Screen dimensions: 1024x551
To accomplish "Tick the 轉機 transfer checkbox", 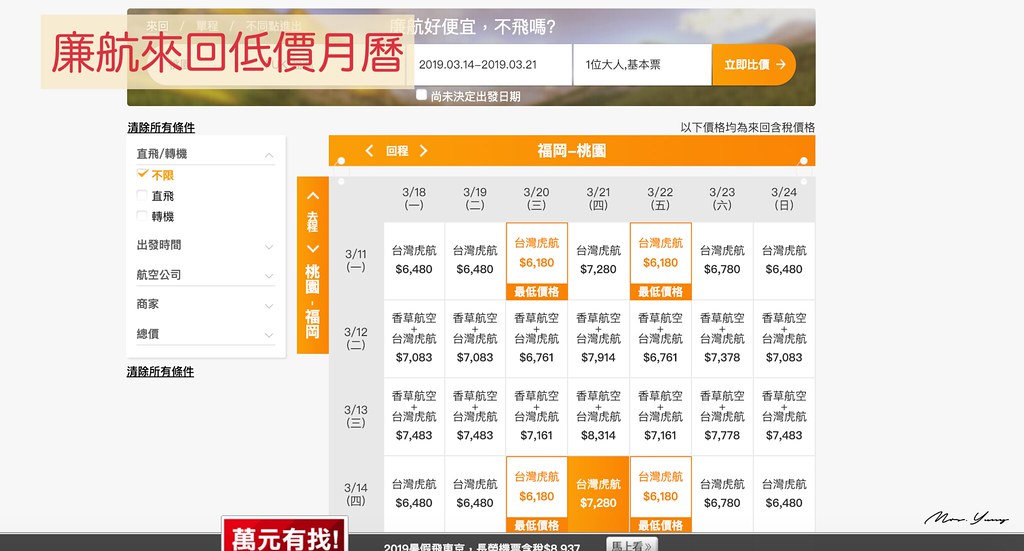I will [x=143, y=216].
